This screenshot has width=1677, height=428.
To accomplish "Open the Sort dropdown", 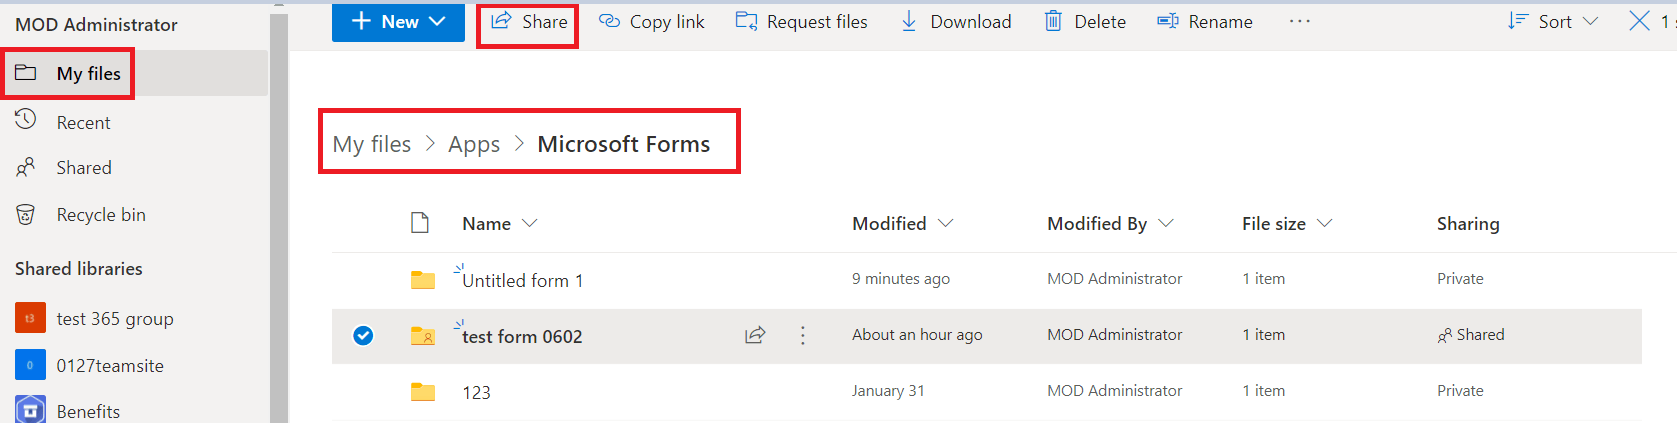I will pyautogui.click(x=1553, y=21).
